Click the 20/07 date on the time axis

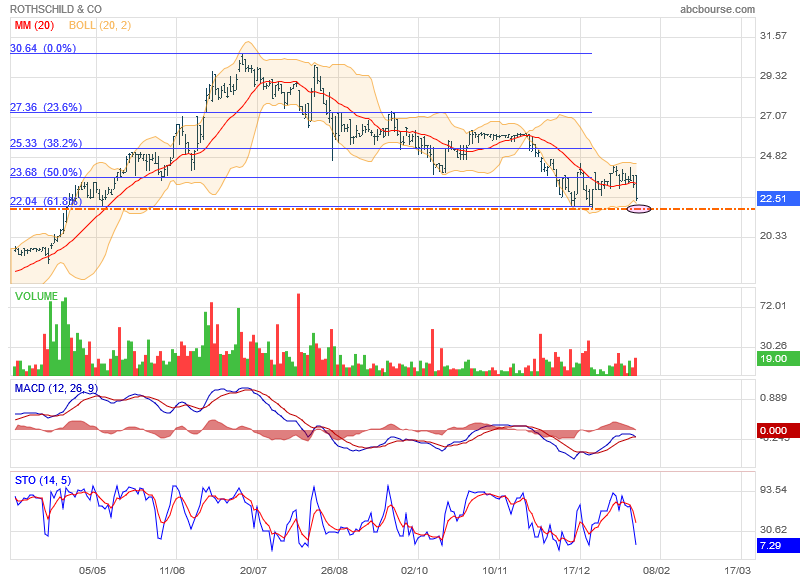[x=255, y=570]
